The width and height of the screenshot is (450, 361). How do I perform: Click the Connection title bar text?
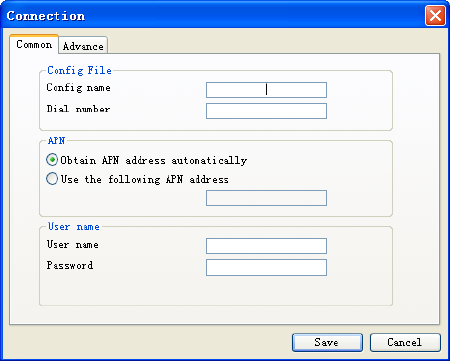click(46, 16)
